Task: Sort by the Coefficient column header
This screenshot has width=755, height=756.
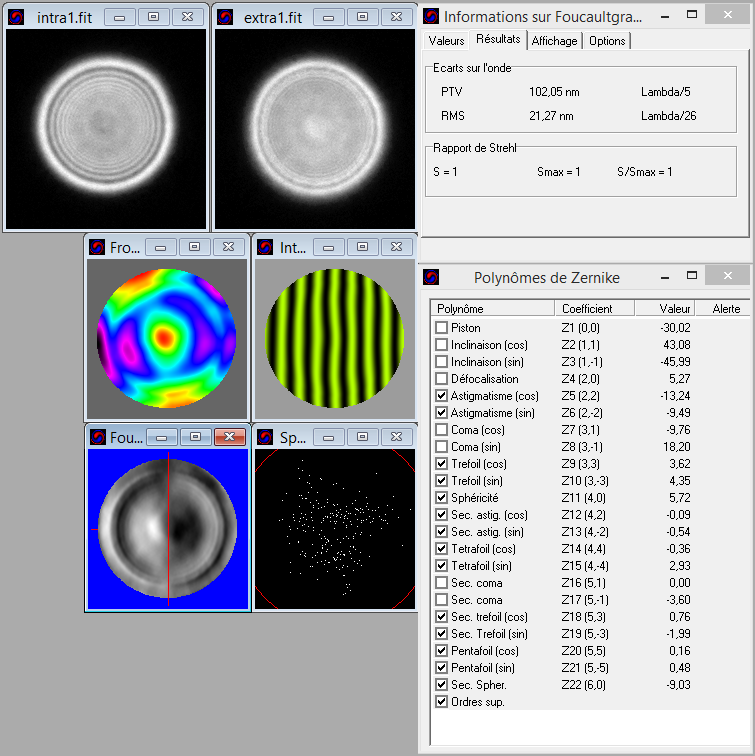Action: 594,309
